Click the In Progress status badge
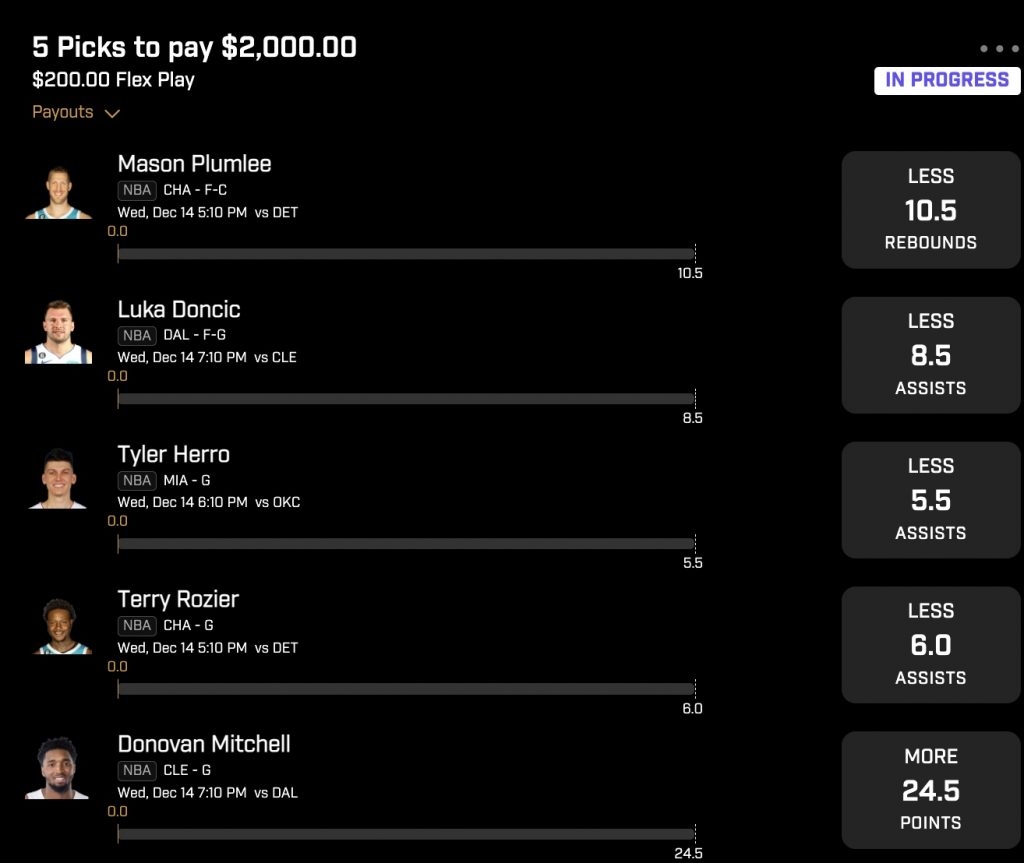1024x863 pixels. [947, 80]
